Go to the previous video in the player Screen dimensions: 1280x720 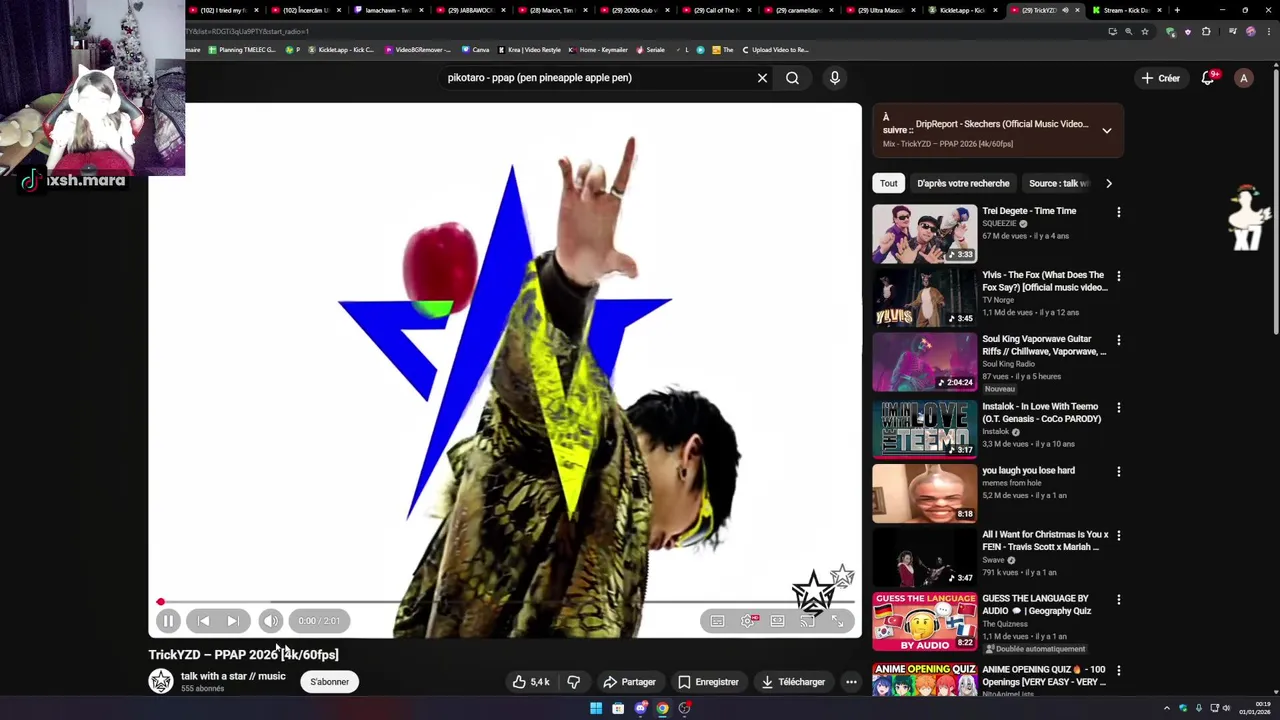(x=203, y=621)
